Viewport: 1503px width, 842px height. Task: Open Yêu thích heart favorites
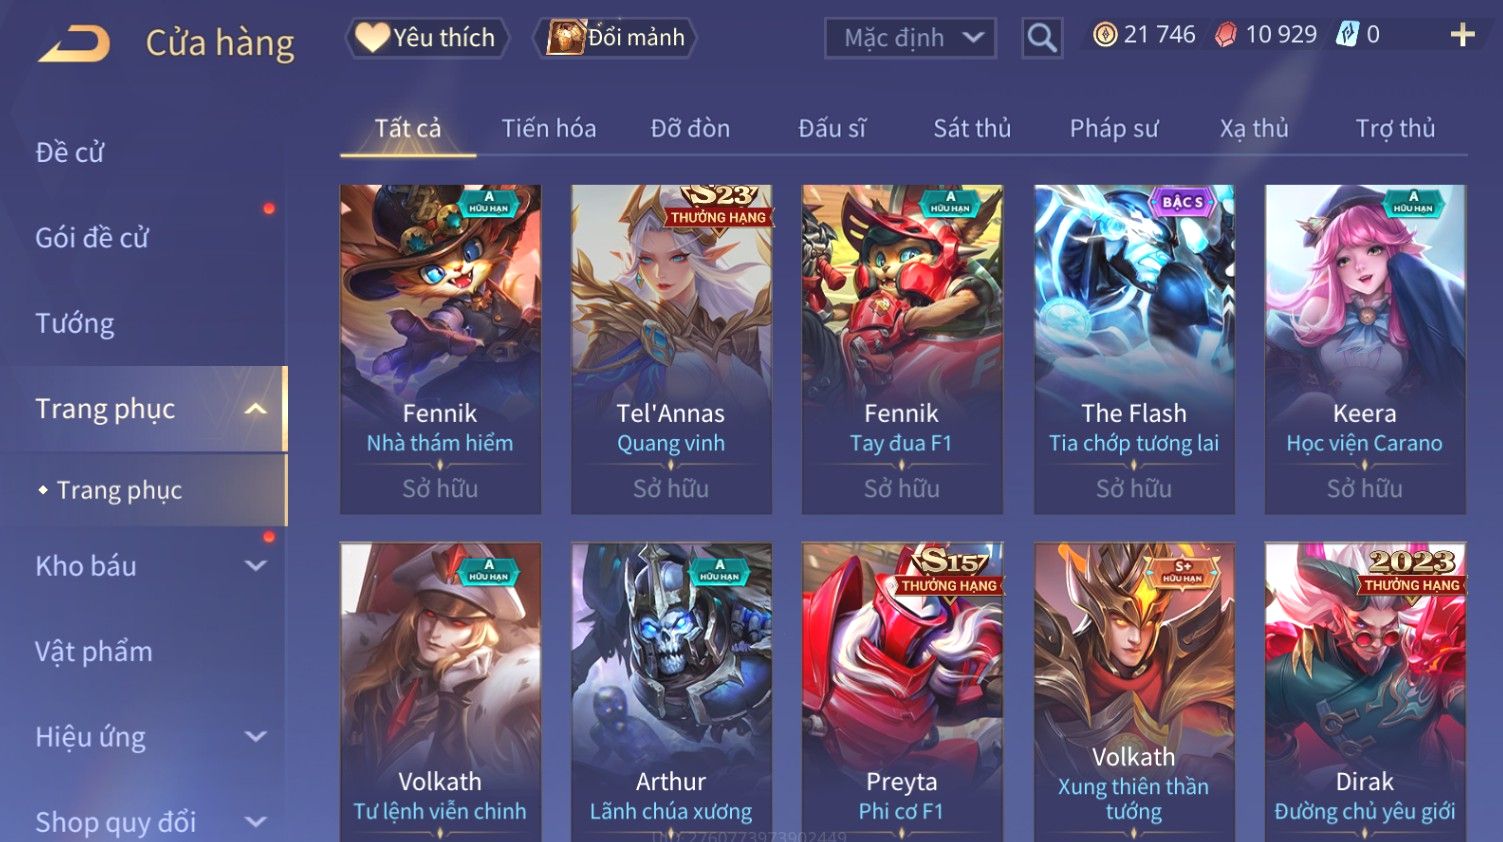click(x=427, y=38)
